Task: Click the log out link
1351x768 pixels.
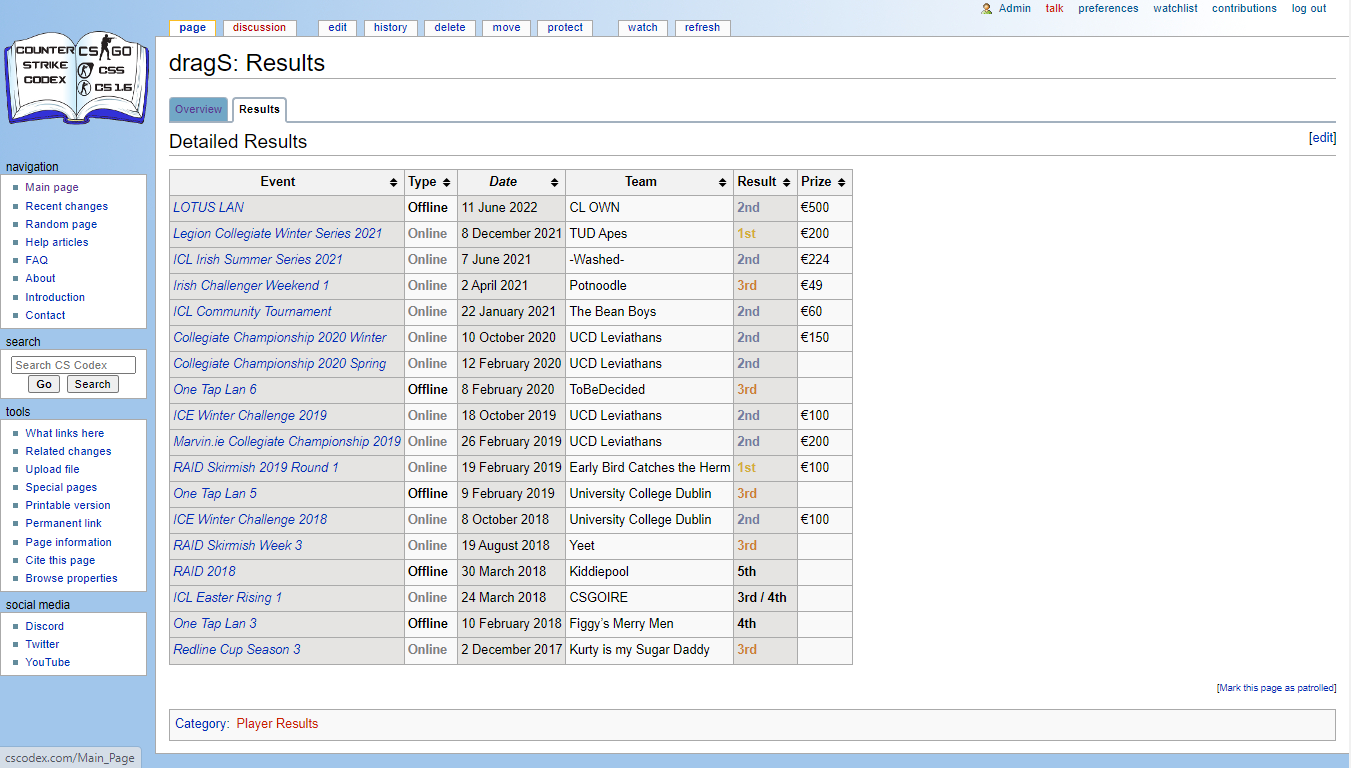Action: [x=1308, y=9]
